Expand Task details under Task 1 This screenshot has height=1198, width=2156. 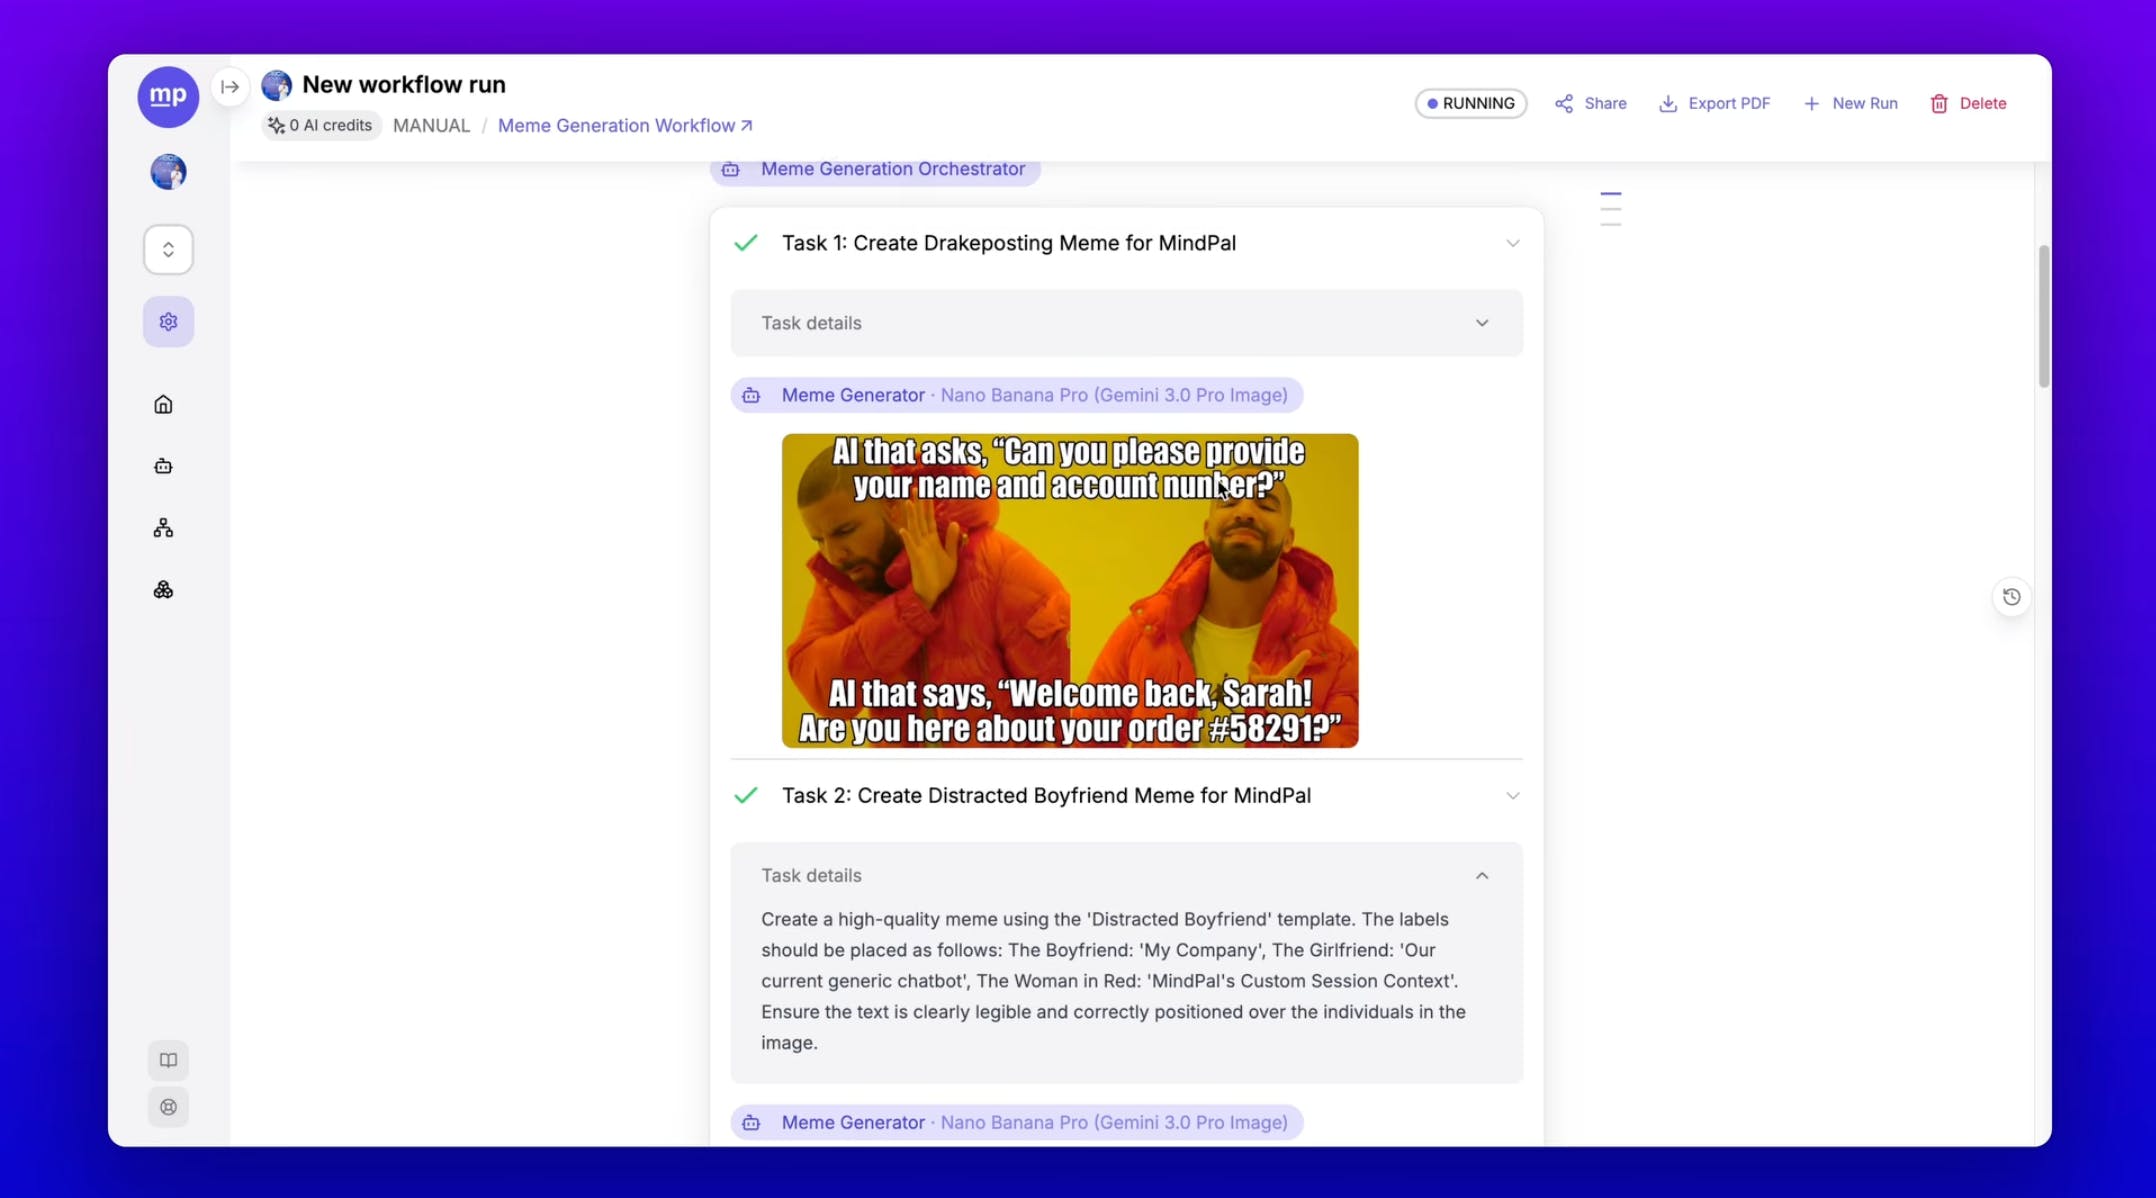coord(1481,323)
